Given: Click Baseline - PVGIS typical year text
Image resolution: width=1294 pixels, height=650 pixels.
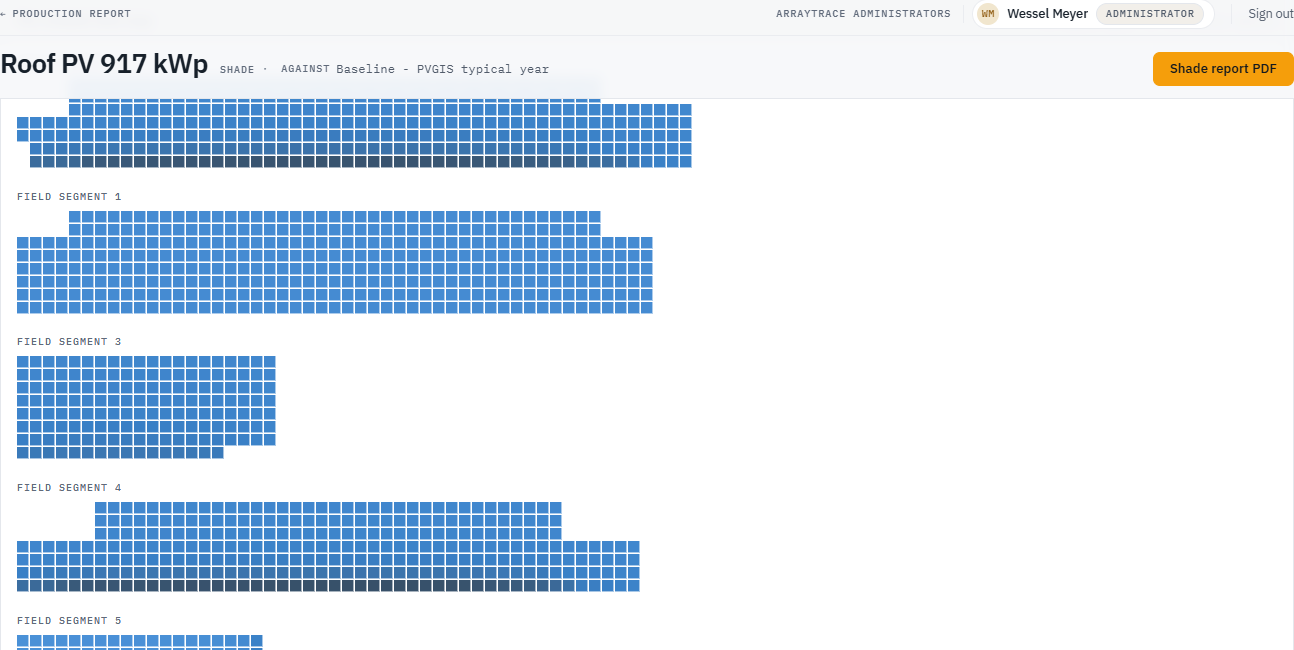Looking at the screenshot, I should [442, 69].
